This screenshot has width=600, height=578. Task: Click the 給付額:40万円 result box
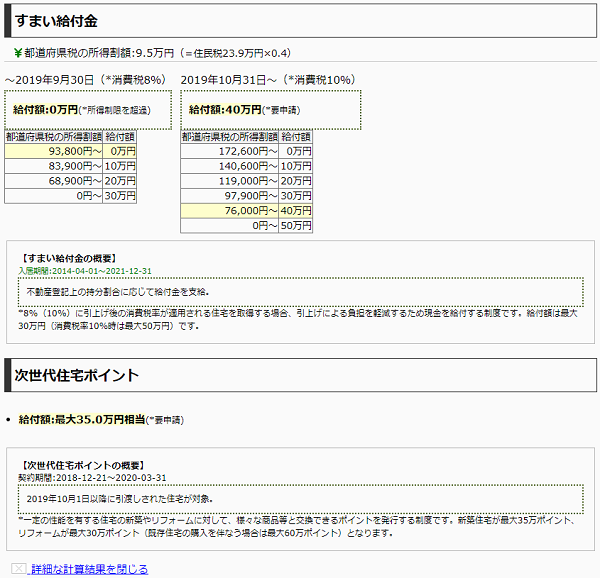[x=271, y=110]
